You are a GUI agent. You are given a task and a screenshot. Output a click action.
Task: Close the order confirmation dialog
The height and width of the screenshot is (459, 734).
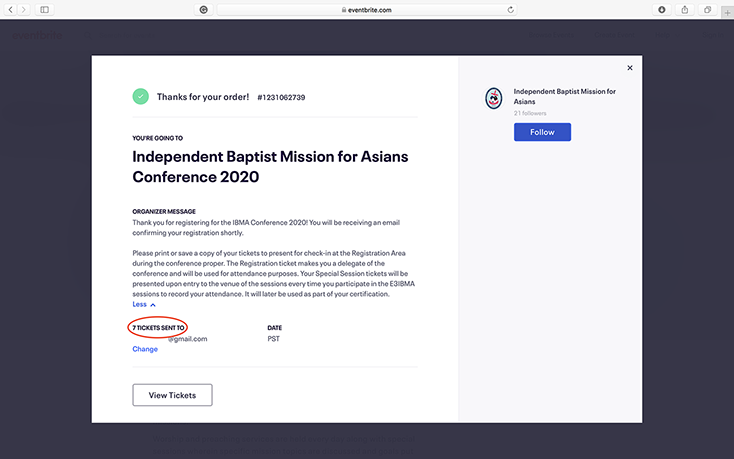pyautogui.click(x=630, y=68)
